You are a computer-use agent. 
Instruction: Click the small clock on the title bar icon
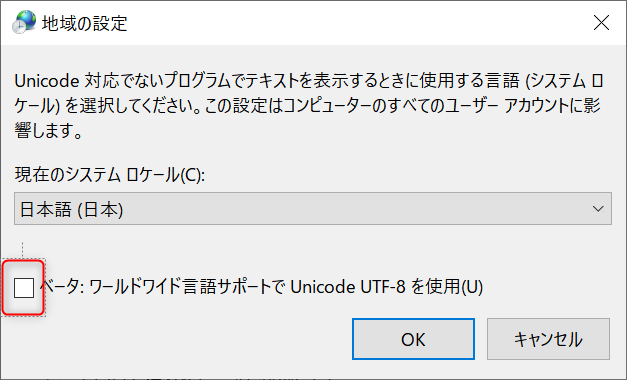18,27
